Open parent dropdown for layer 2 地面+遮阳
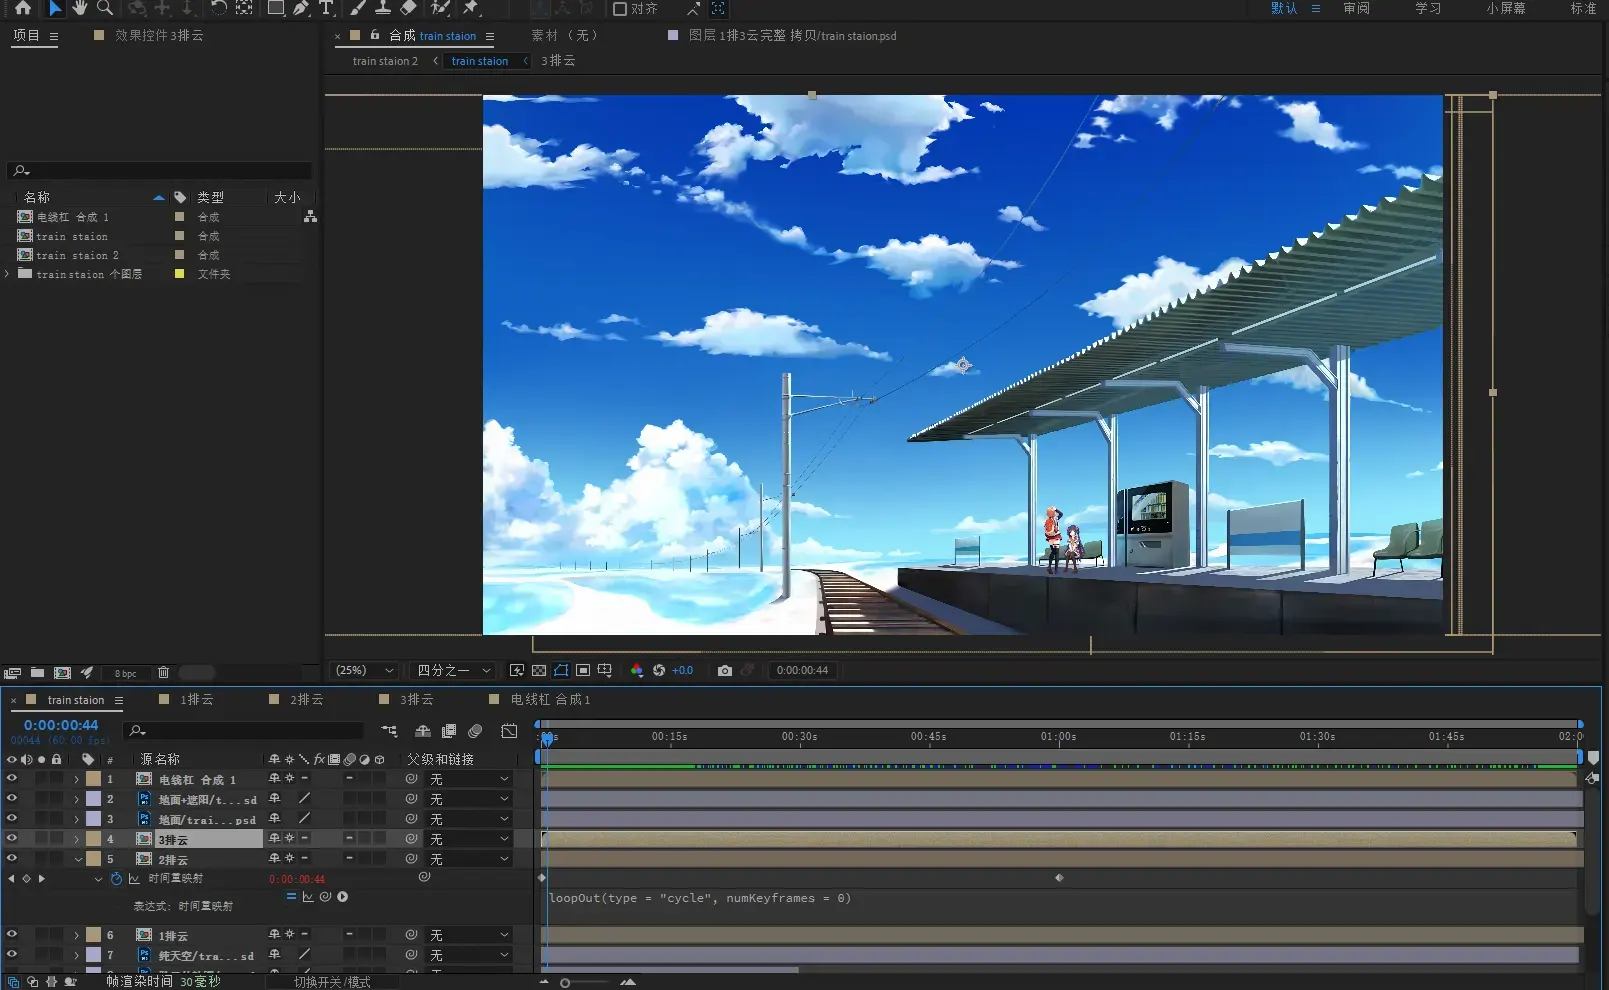This screenshot has height=990, width=1609. point(469,799)
